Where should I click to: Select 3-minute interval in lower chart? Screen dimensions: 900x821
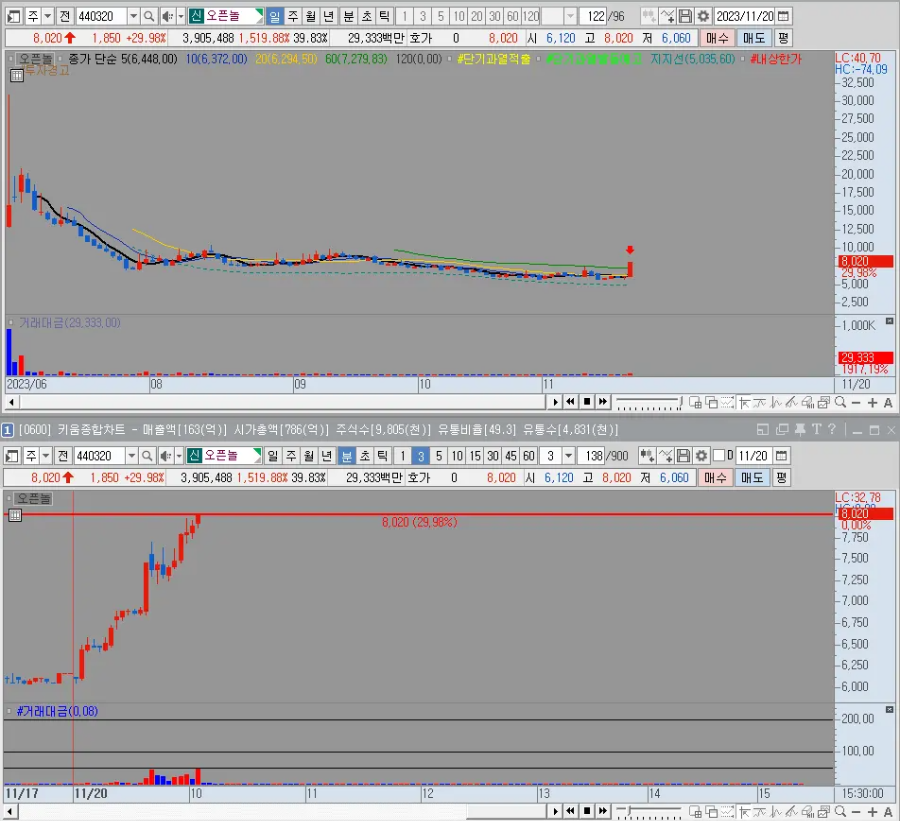[421, 456]
